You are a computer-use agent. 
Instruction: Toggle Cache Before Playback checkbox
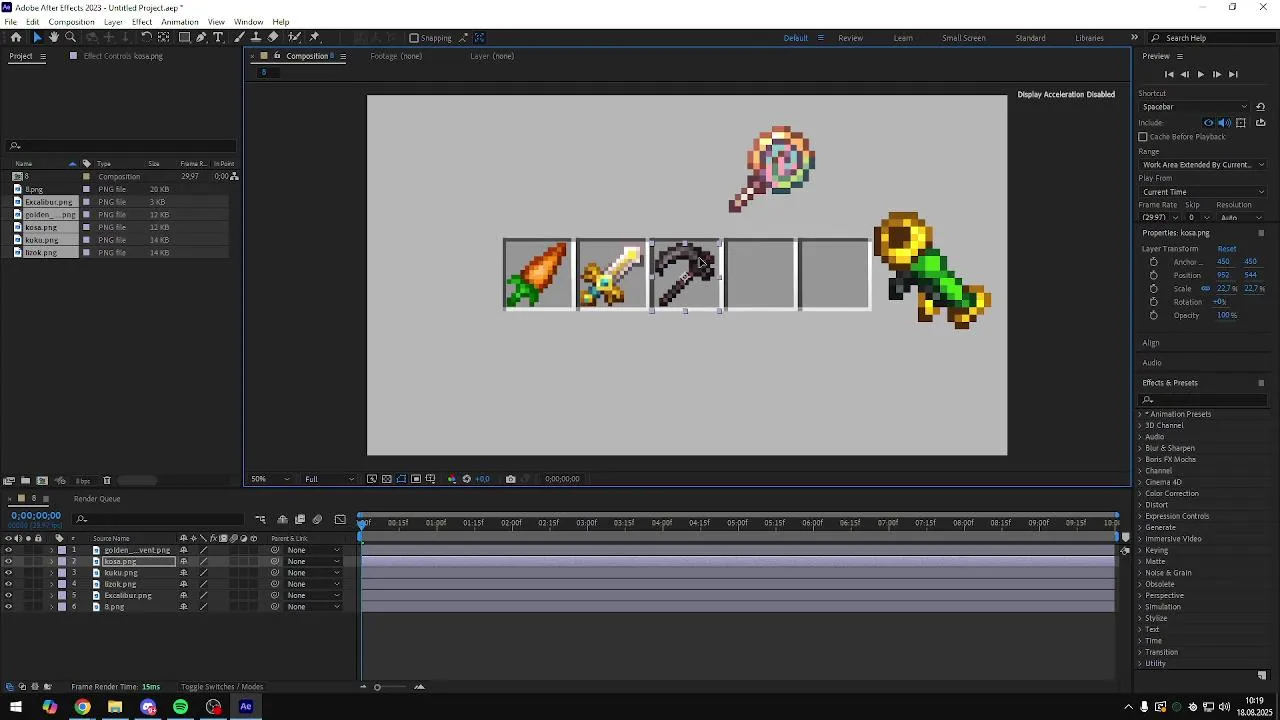(x=1143, y=137)
